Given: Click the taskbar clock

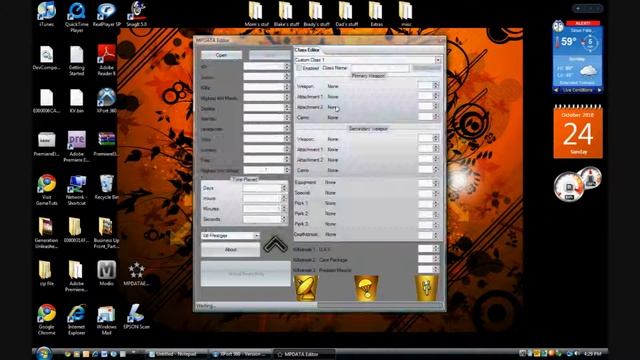Looking at the screenshot, I should point(593,353).
